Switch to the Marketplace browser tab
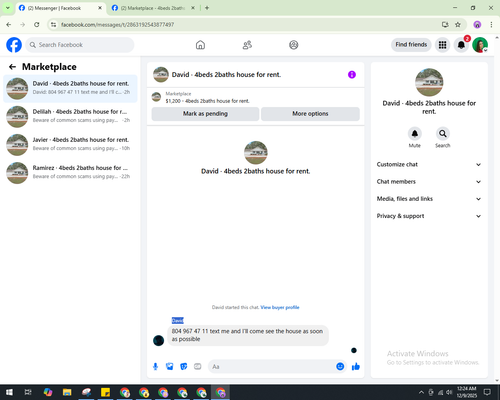500x400 pixels. pos(153,8)
